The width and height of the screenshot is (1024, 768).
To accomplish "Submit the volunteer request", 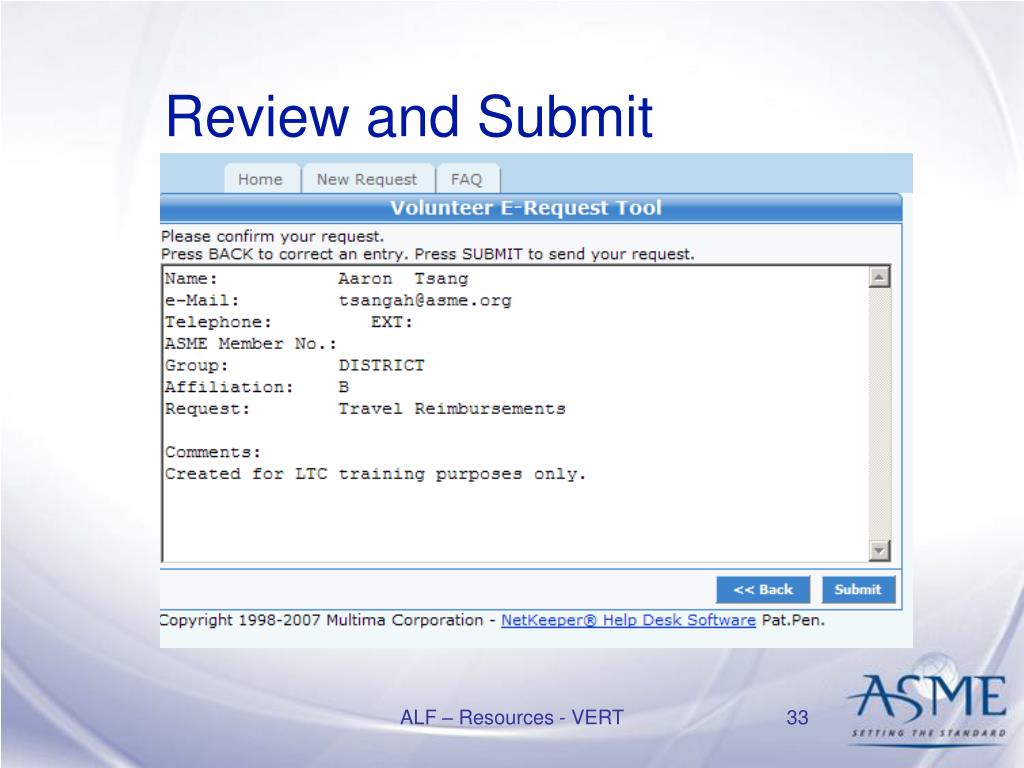I will point(858,590).
